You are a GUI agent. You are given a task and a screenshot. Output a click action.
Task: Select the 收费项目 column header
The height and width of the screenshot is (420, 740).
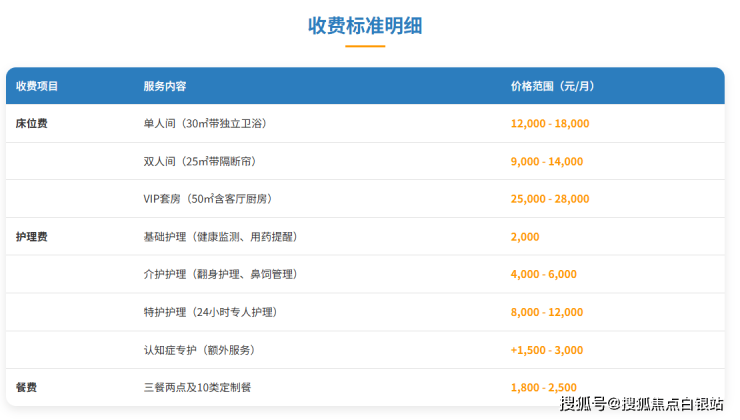tap(37, 86)
